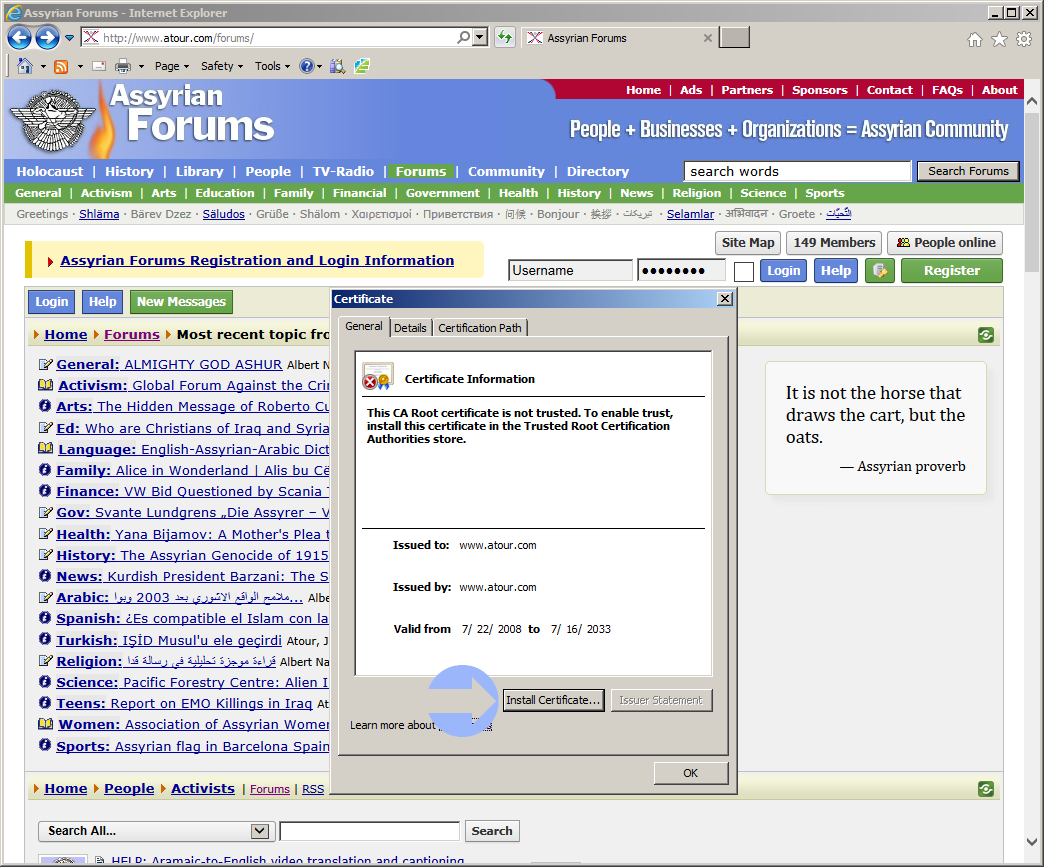Click the green refresh icon near the topic header
Screen dimensions: 1044x867
[x=986, y=335]
